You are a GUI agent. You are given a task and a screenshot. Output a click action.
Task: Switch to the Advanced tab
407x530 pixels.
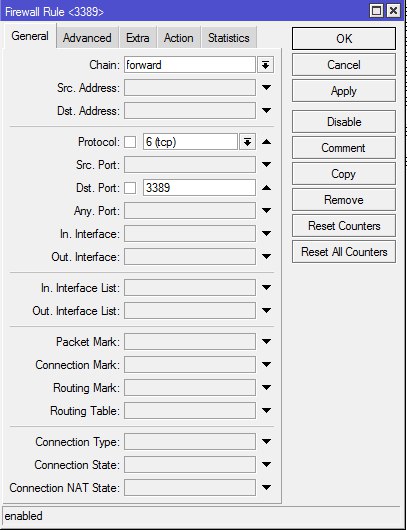coord(87,38)
